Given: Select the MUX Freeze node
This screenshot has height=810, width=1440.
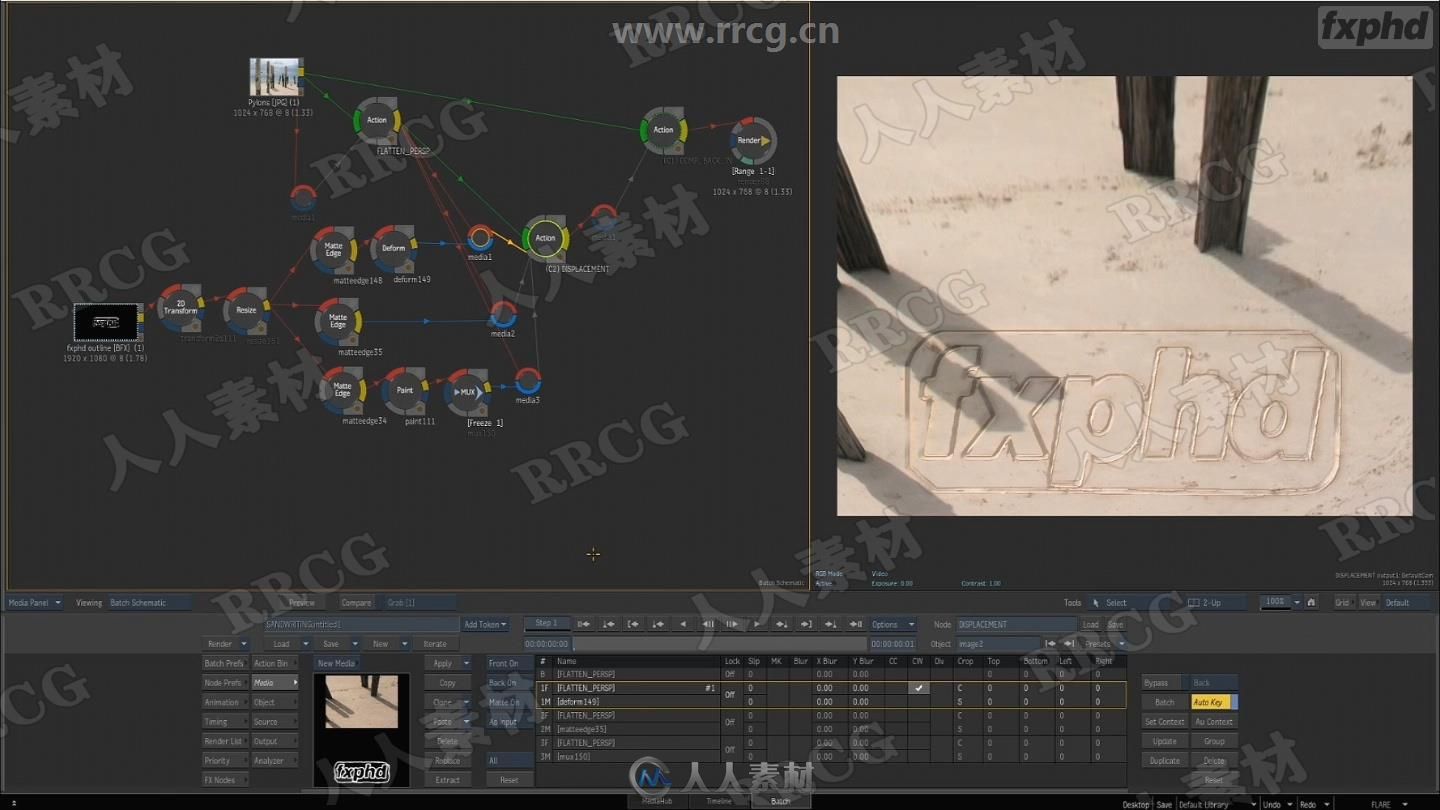Looking at the screenshot, I should 467,391.
